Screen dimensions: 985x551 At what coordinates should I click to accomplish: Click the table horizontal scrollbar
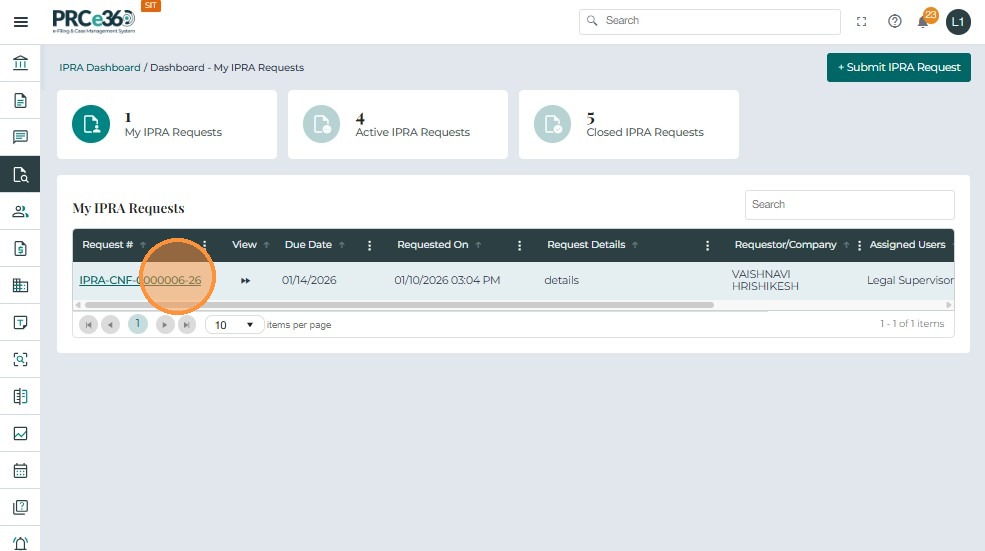[x=400, y=305]
